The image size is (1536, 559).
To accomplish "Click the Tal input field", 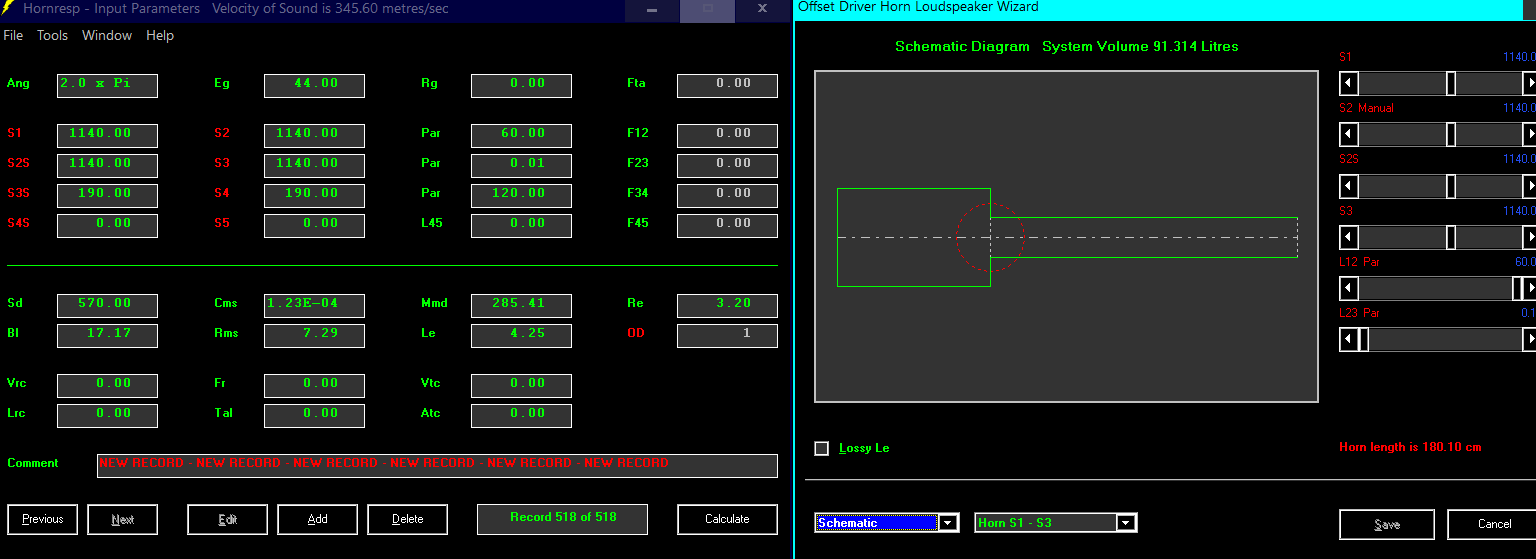I will 314,415.
